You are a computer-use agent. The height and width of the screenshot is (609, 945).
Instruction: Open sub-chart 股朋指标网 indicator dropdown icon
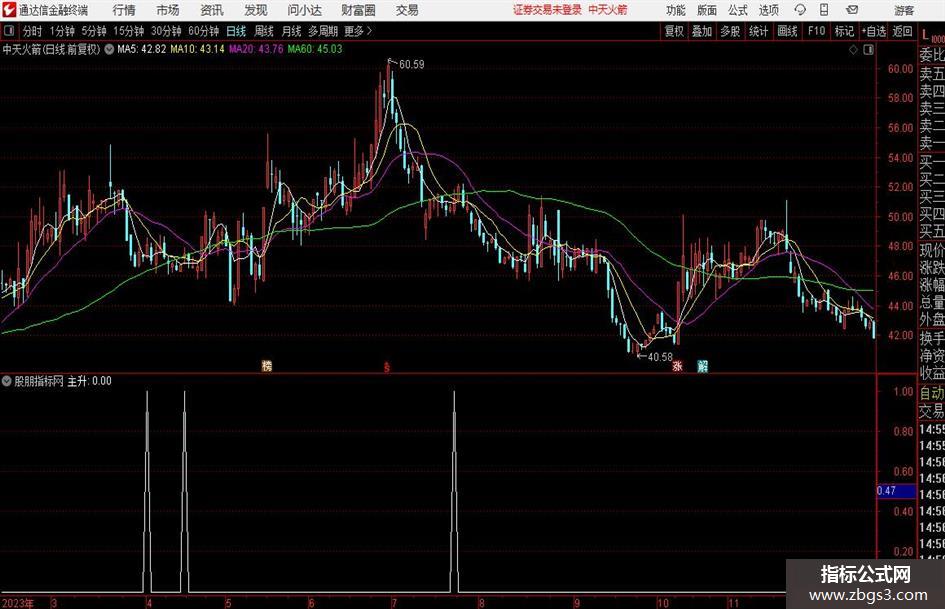point(7,381)
